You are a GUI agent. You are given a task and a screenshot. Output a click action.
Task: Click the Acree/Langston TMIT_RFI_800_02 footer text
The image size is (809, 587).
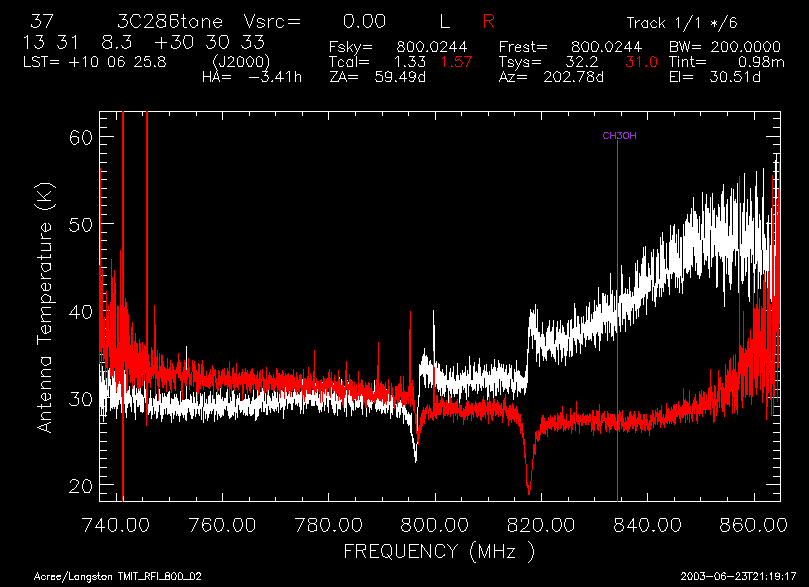(x=117, y=577)
